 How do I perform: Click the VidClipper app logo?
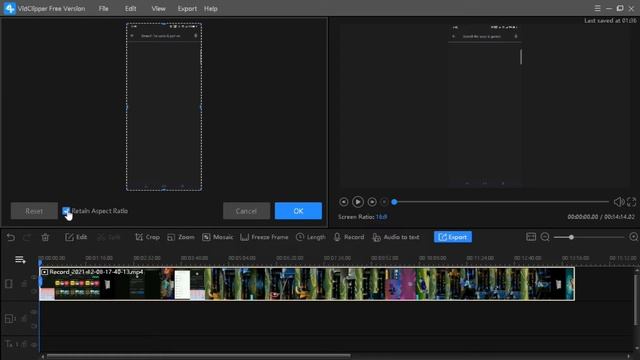pos(10,8)
